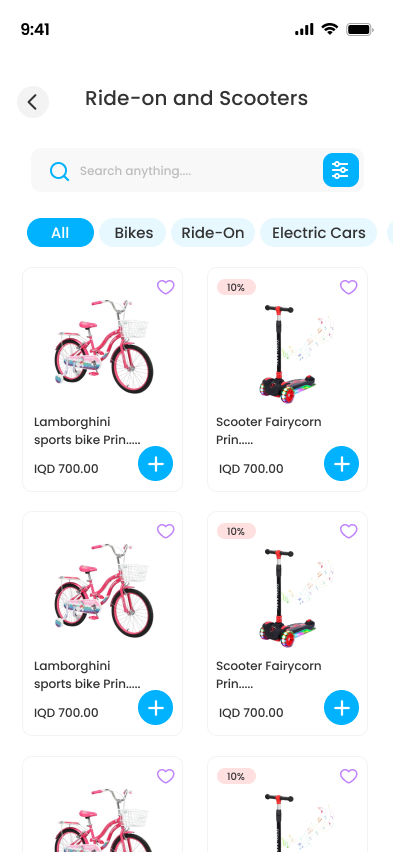Toggle heart on second-row Lamborghini bike
Screen dimensions: 393x852
click(x=166, y=531)
